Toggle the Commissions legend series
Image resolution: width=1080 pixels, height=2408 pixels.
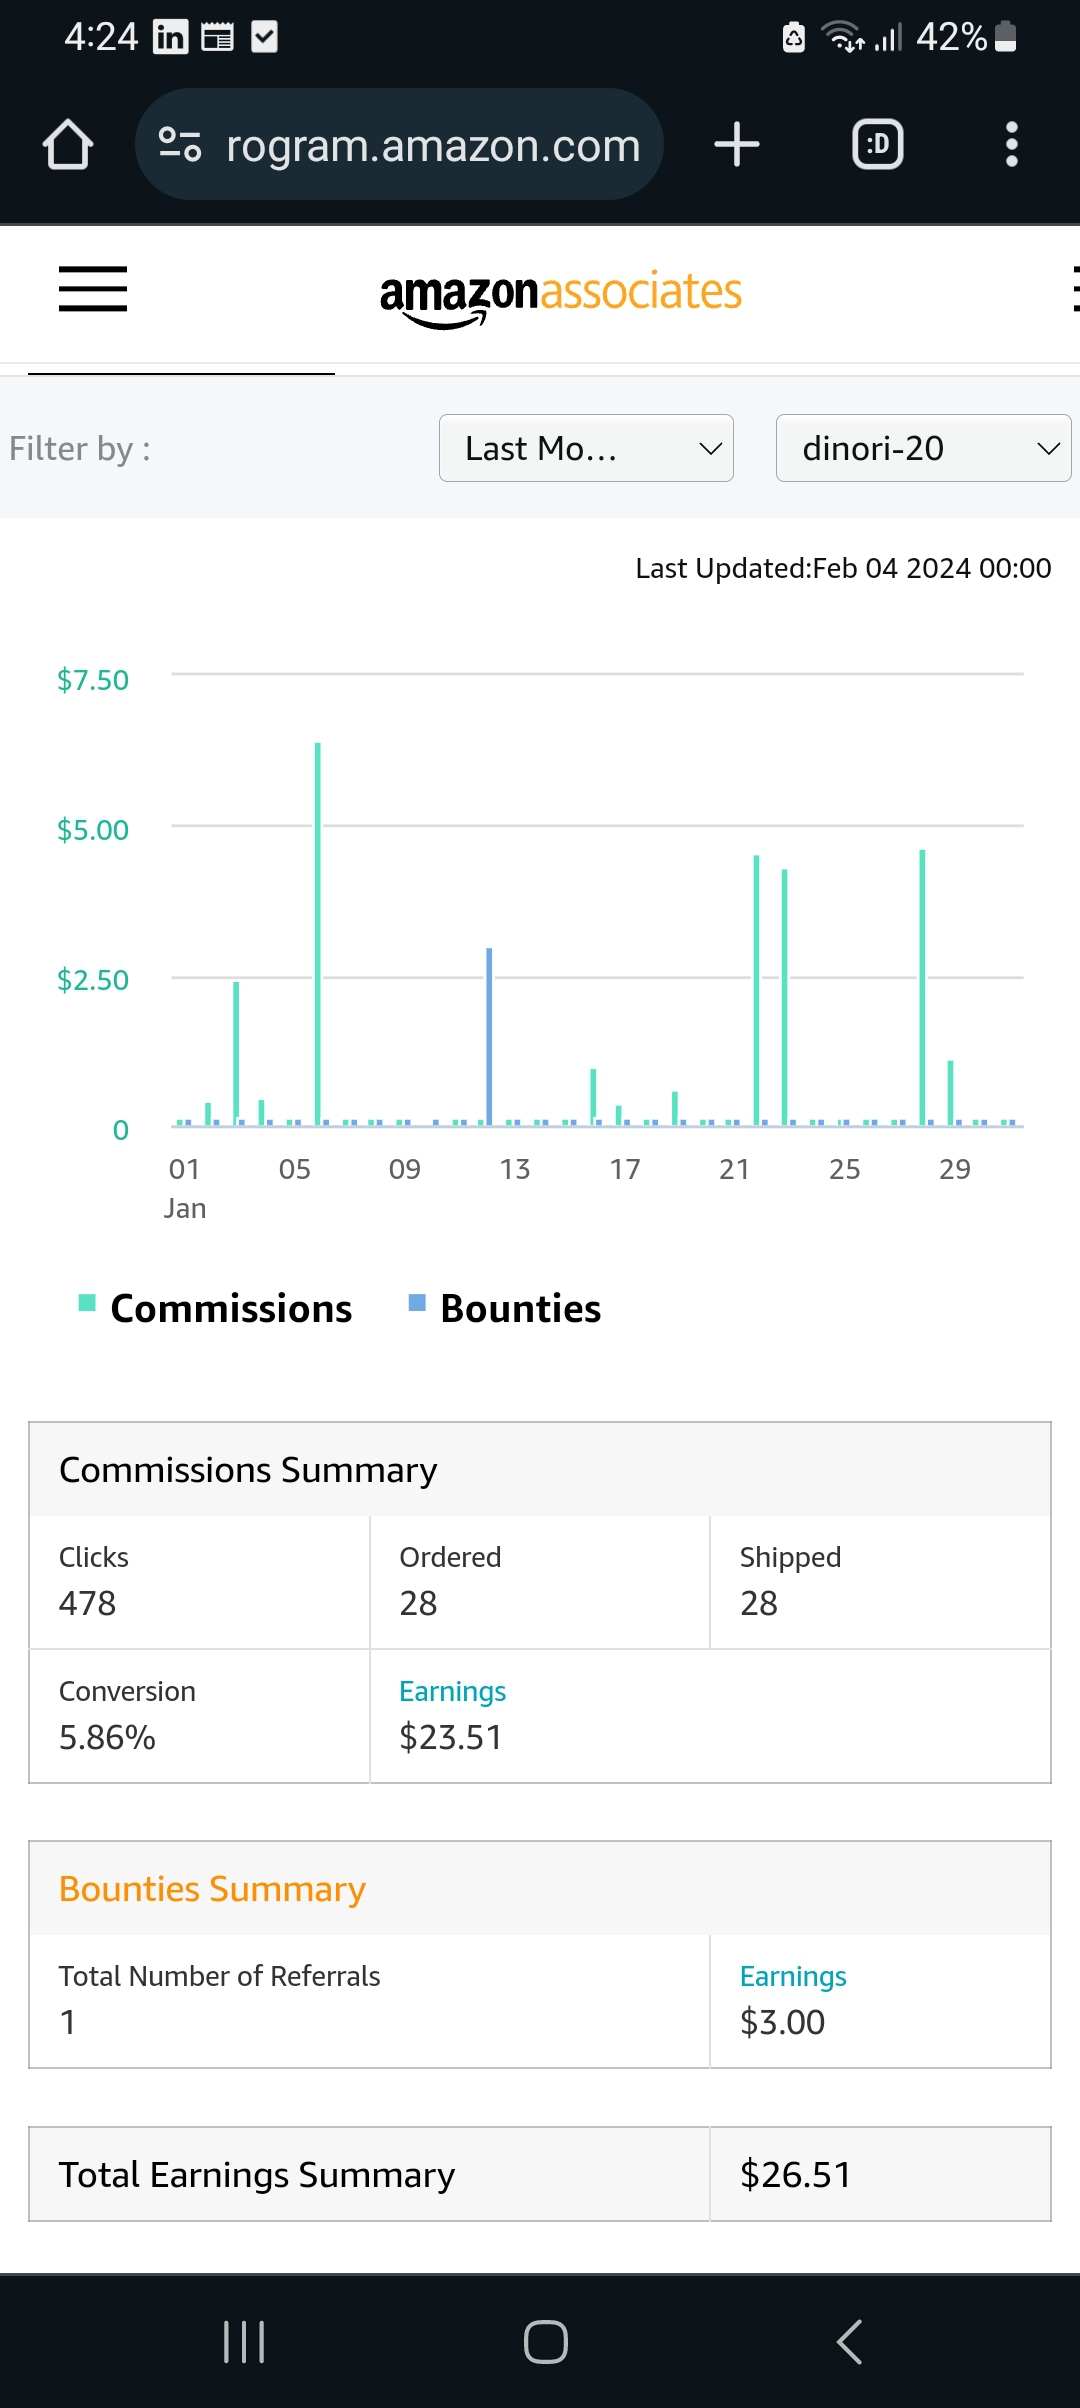pyautogui.click(x=216, y=1308)
